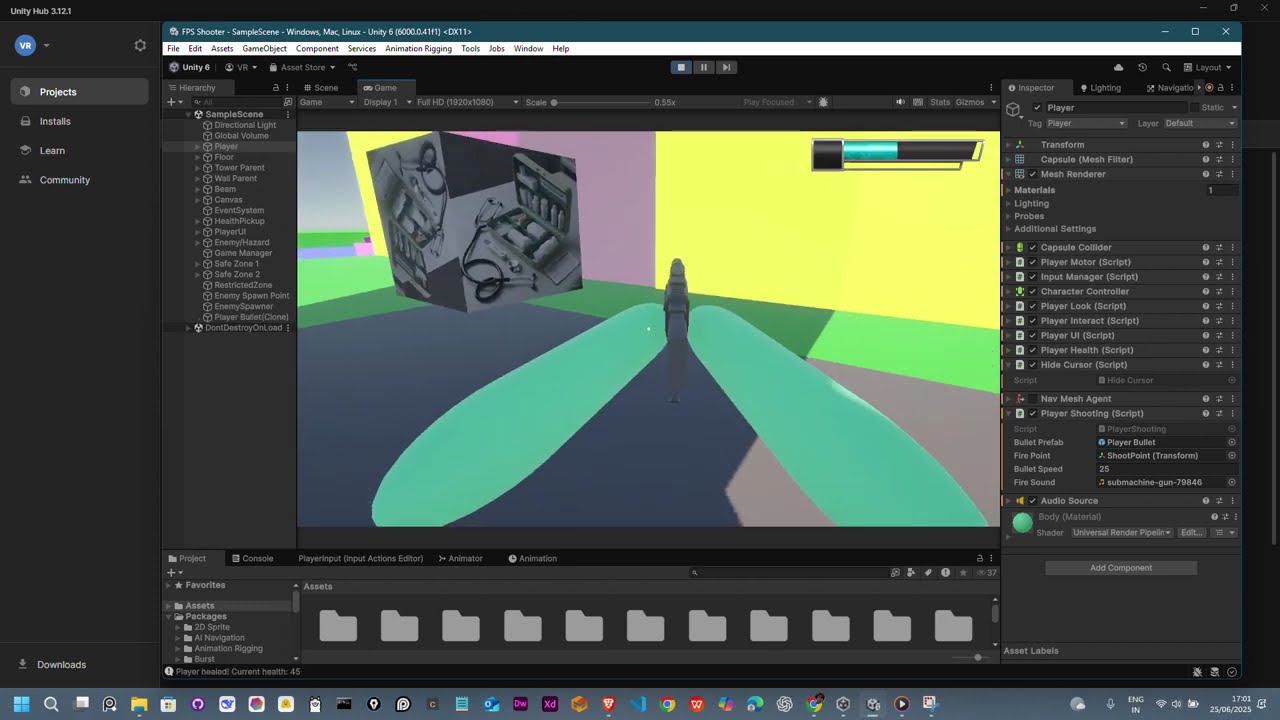Switch to the Animator tab
1280x720 pixels.
coord(461,558)
